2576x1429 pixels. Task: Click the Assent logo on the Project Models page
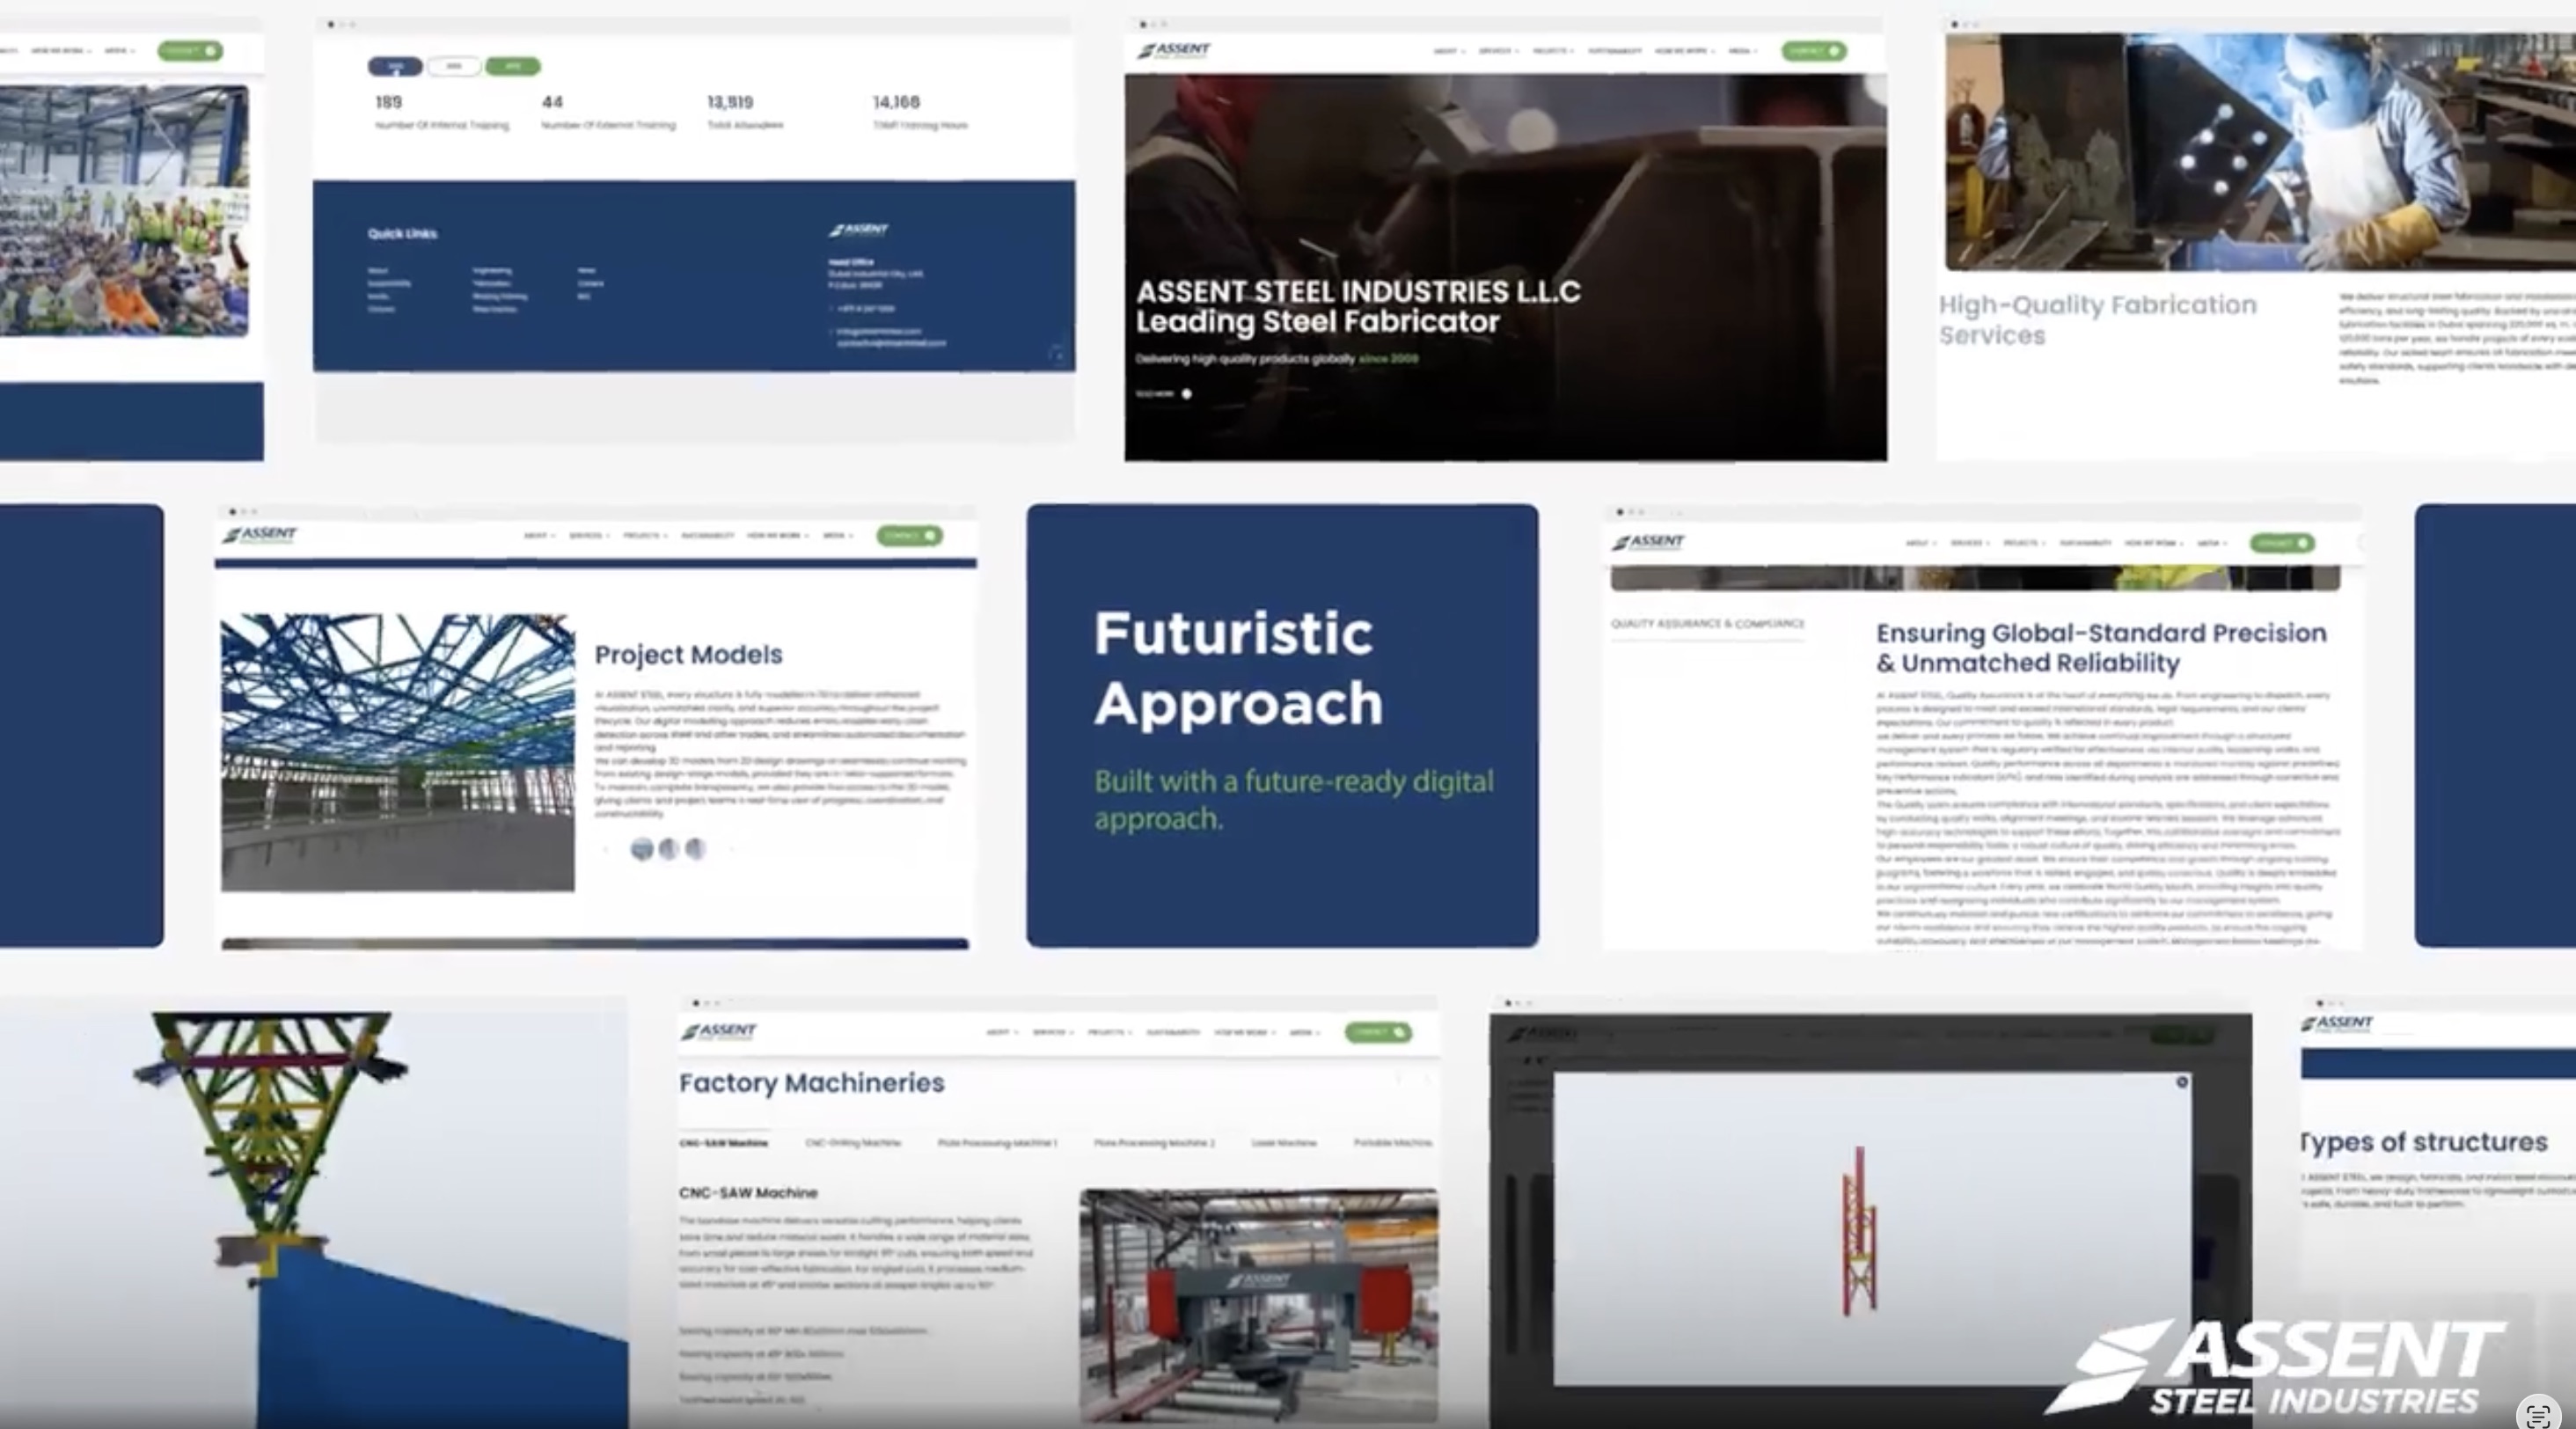260,535
